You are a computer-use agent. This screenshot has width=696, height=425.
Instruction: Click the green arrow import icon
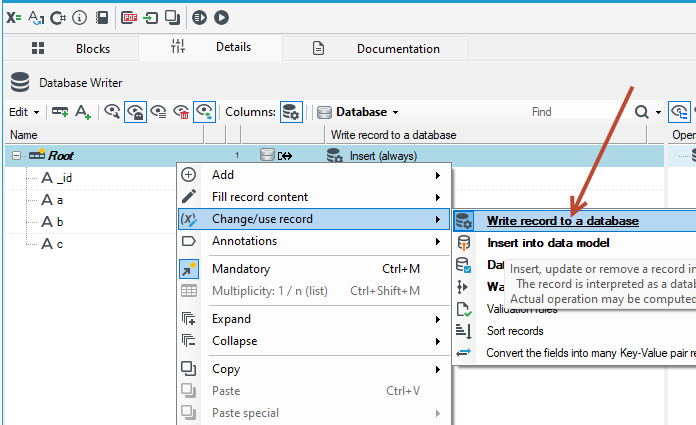[151, 18]
